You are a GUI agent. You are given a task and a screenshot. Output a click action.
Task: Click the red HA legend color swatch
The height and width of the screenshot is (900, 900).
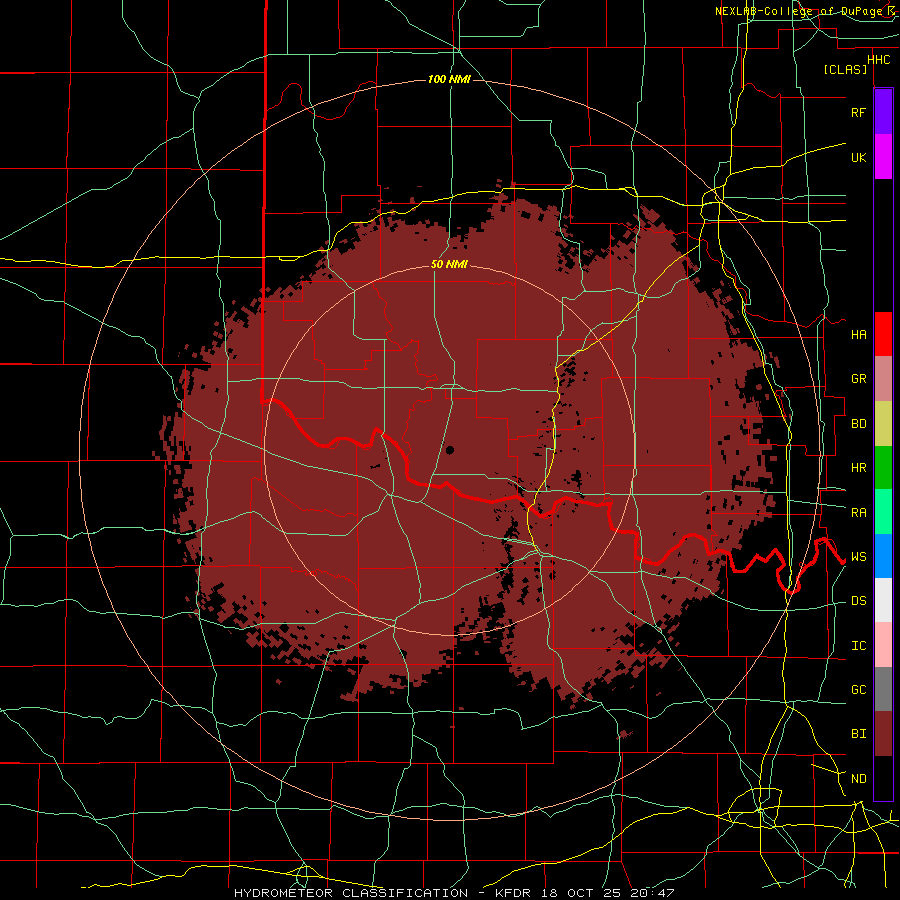tap(883, 334)
